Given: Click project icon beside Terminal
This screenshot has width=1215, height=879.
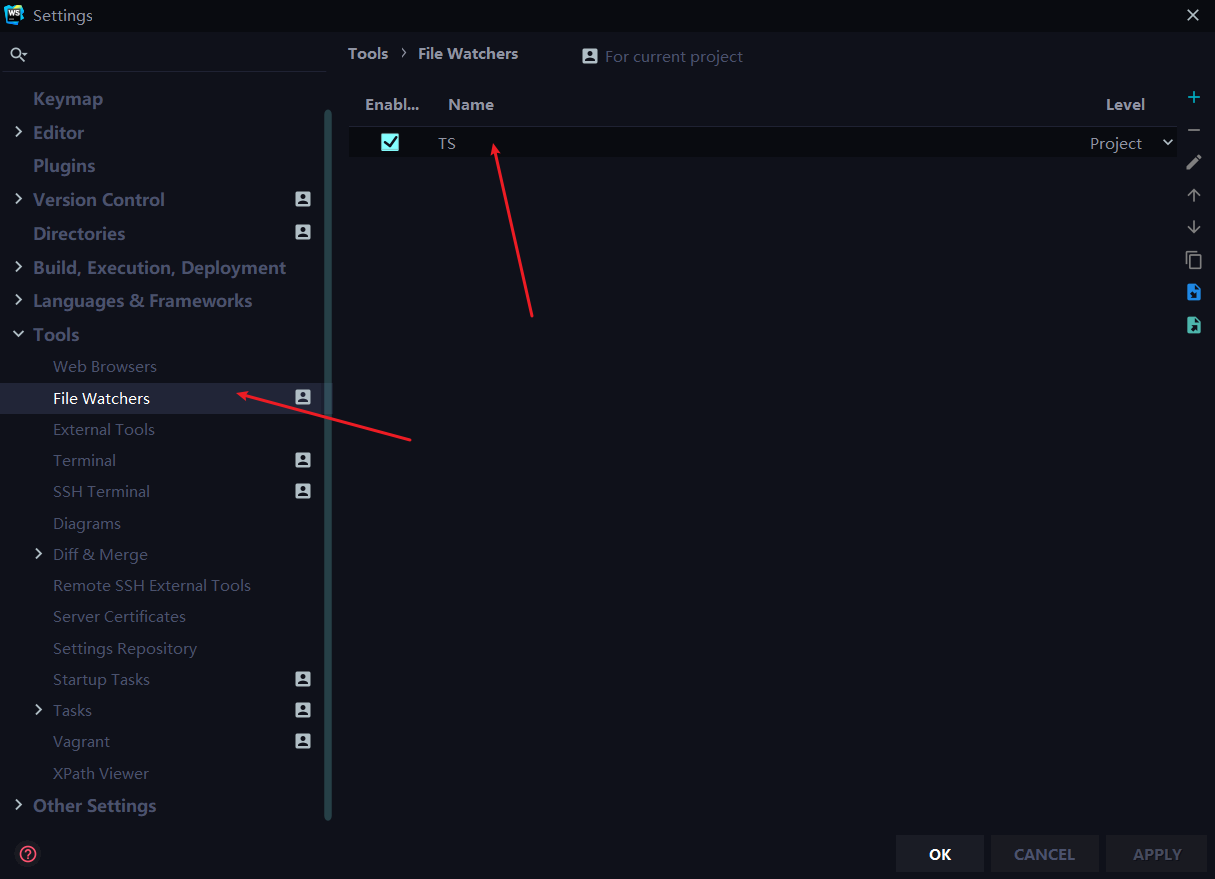Looking at the screenshot, I should [303, 460].
